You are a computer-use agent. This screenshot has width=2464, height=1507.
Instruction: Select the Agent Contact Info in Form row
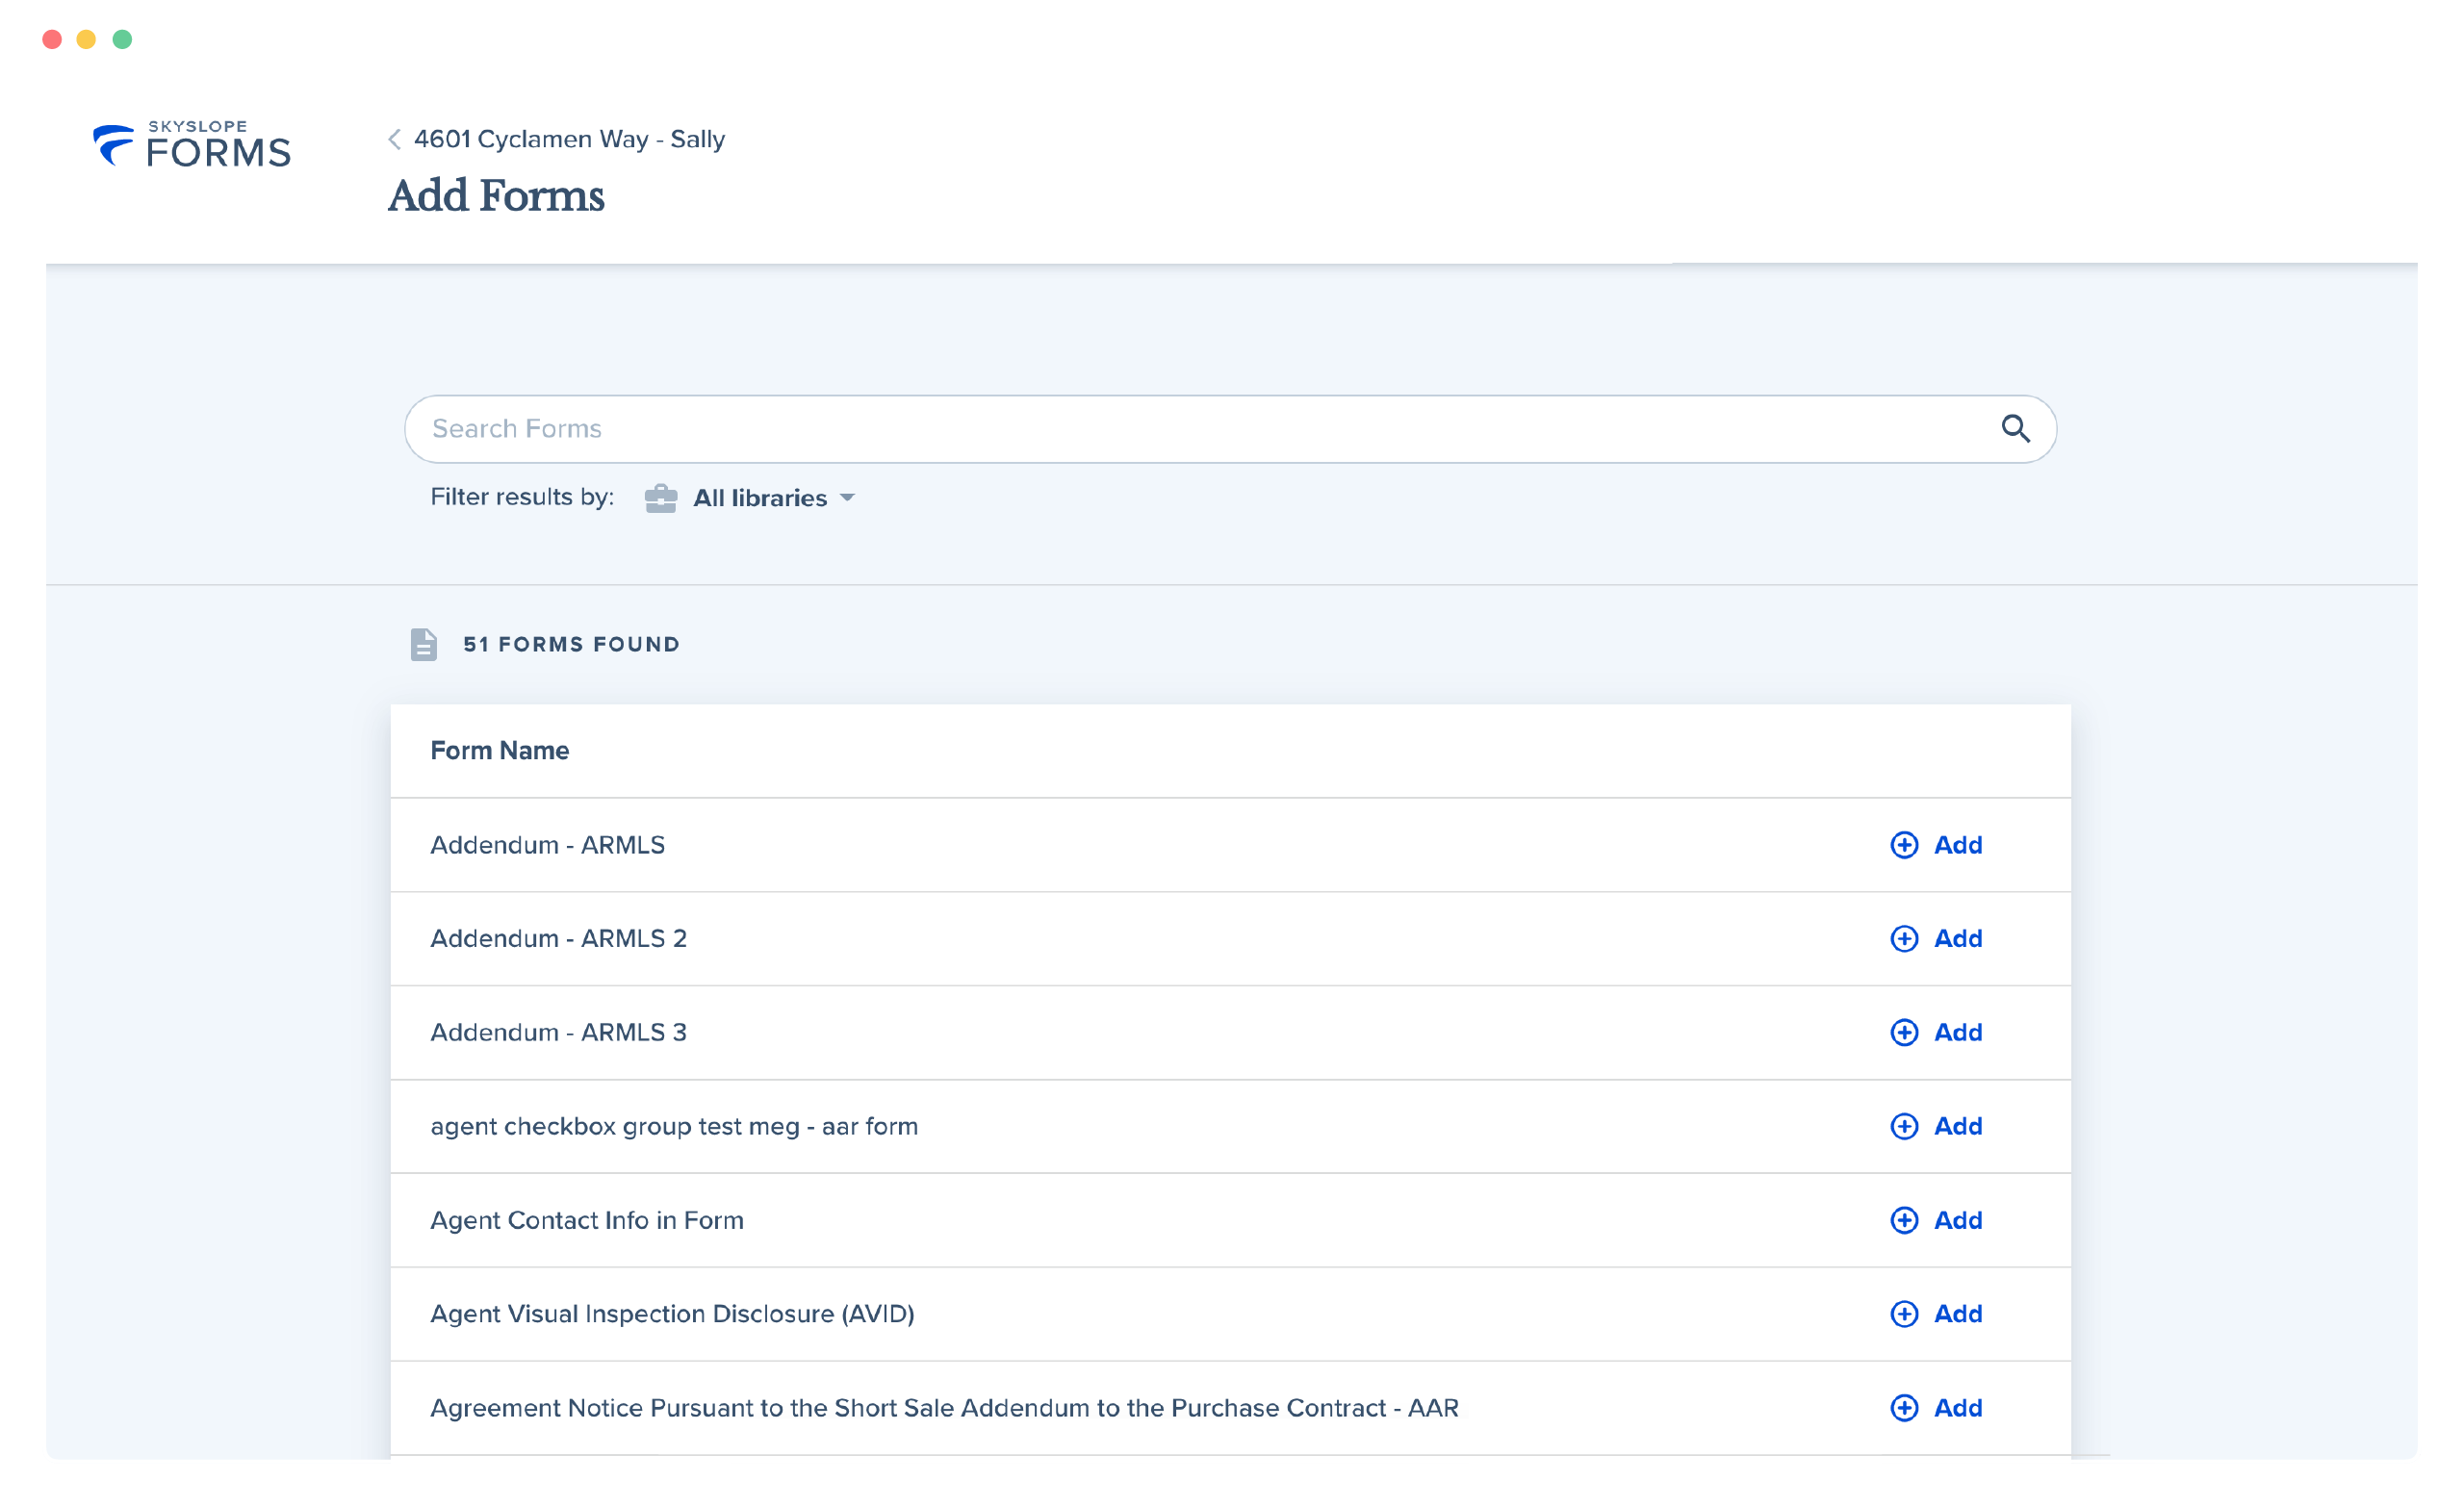click(x=587, y=1221)
